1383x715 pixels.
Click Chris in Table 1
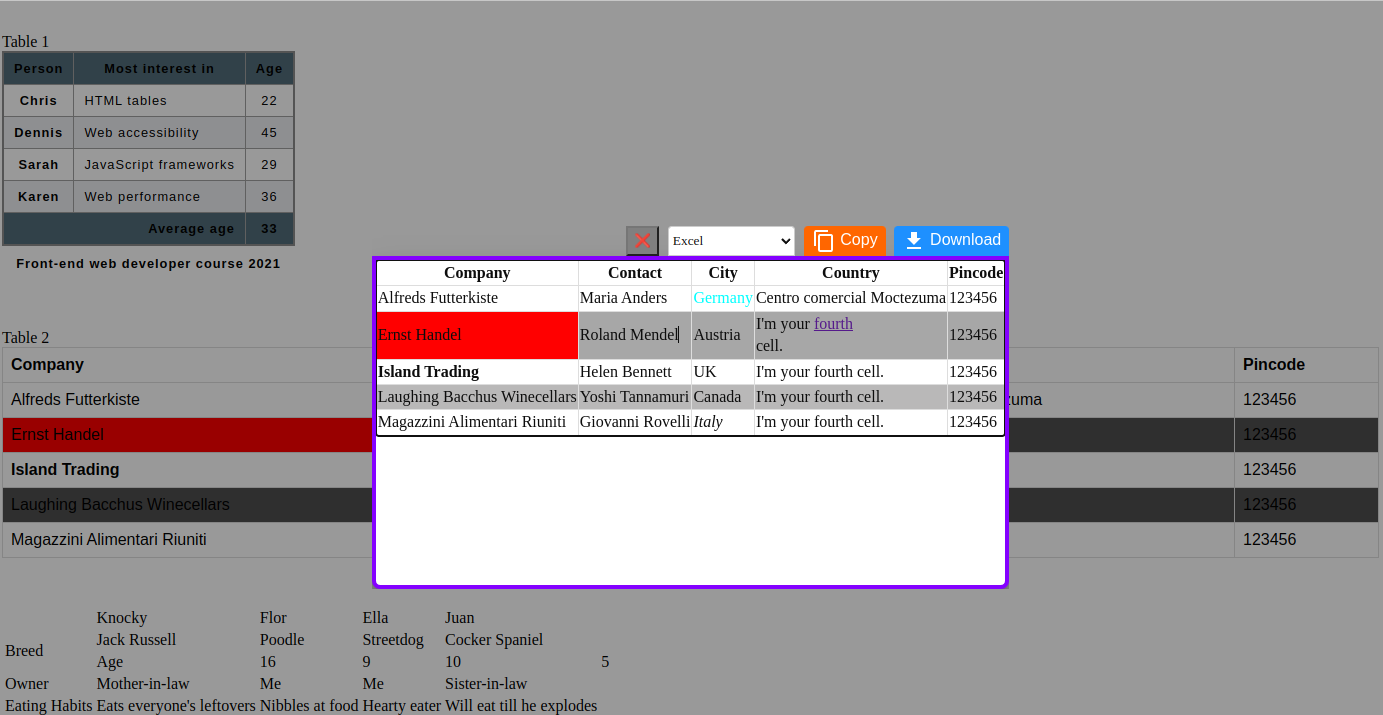38,101
